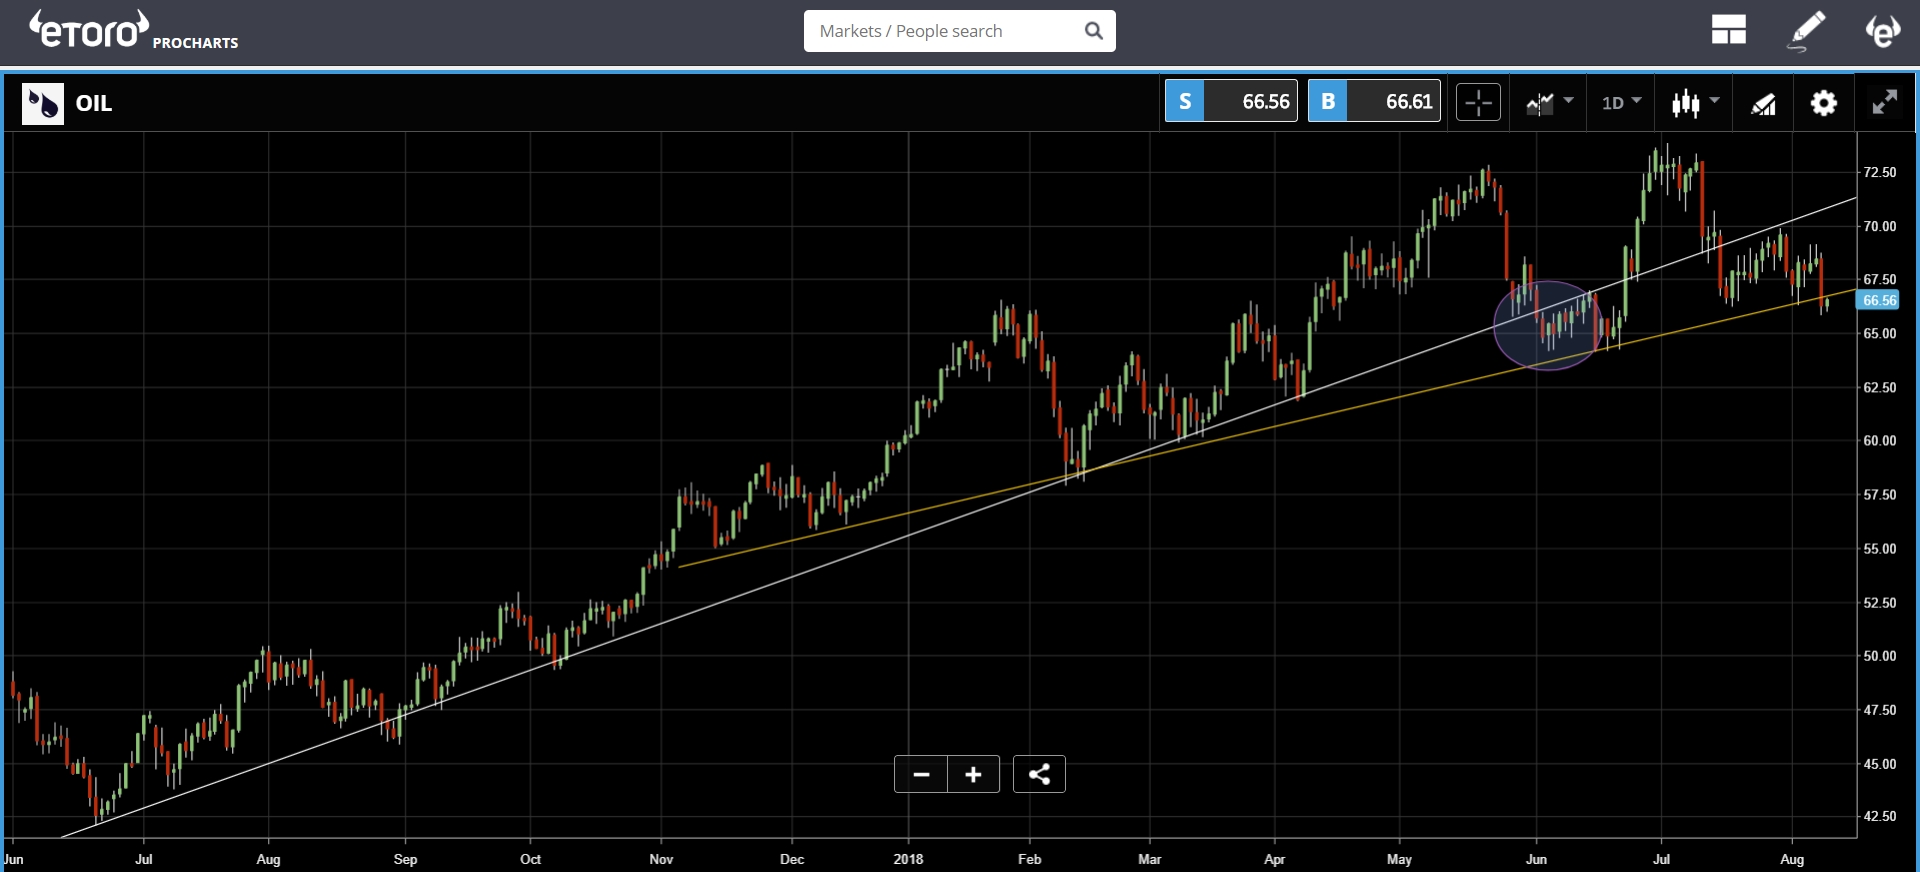The height and width of the screenshot is (872, 1920).
Task: Open the chart layout grid icon
Action: [x=1728, y=30]
